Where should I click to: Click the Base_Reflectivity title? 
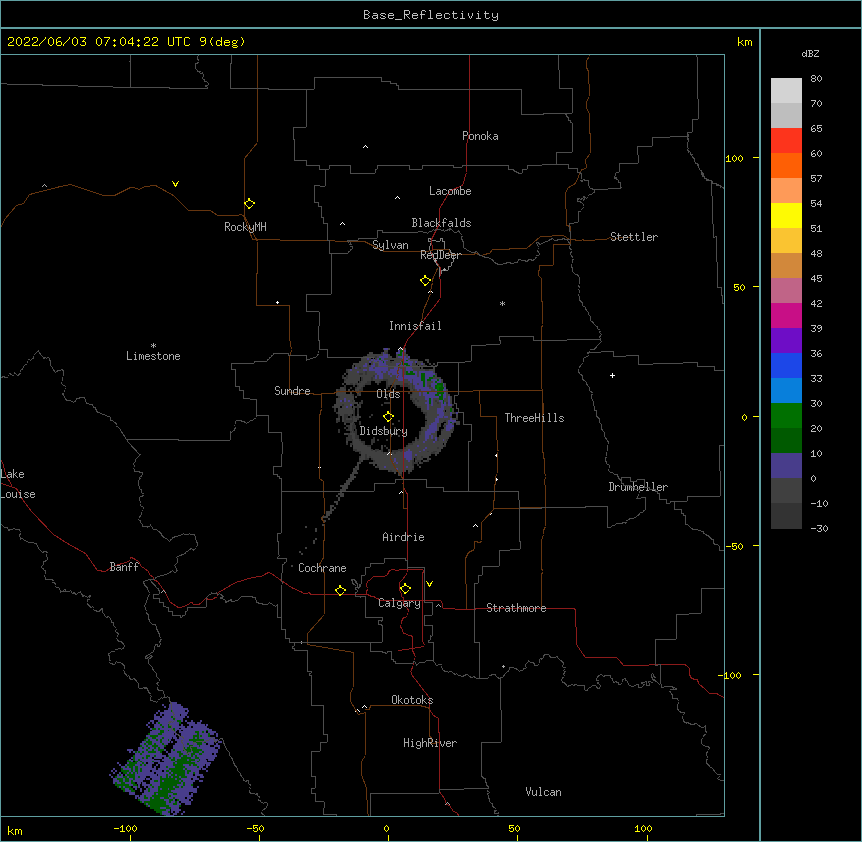pos(431,15)
